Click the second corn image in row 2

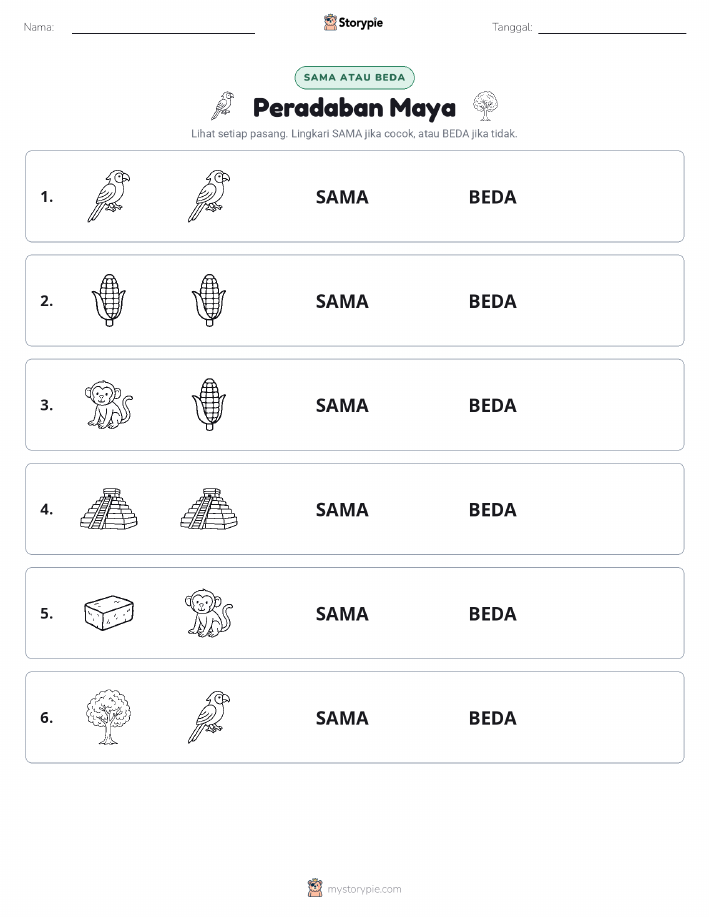(209, 300)
